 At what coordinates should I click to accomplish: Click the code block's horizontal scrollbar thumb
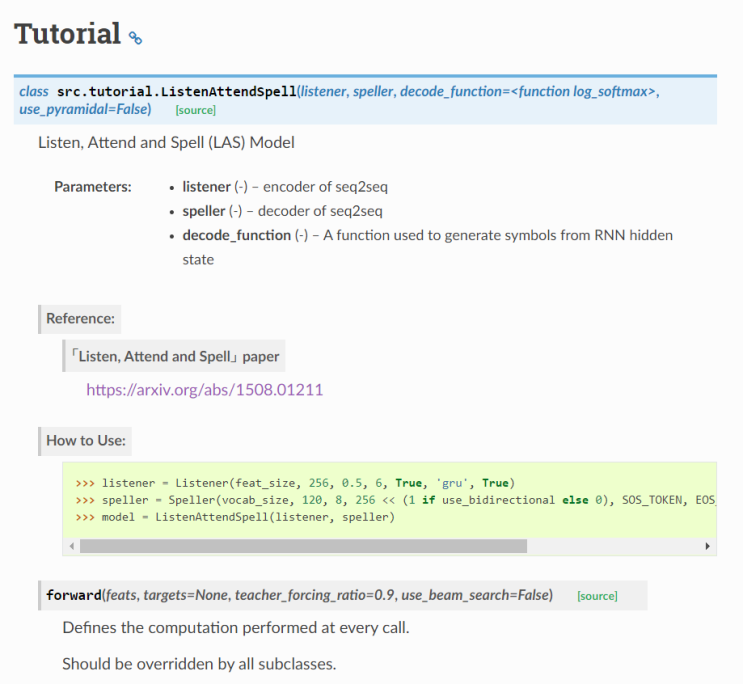click(302, 547)
